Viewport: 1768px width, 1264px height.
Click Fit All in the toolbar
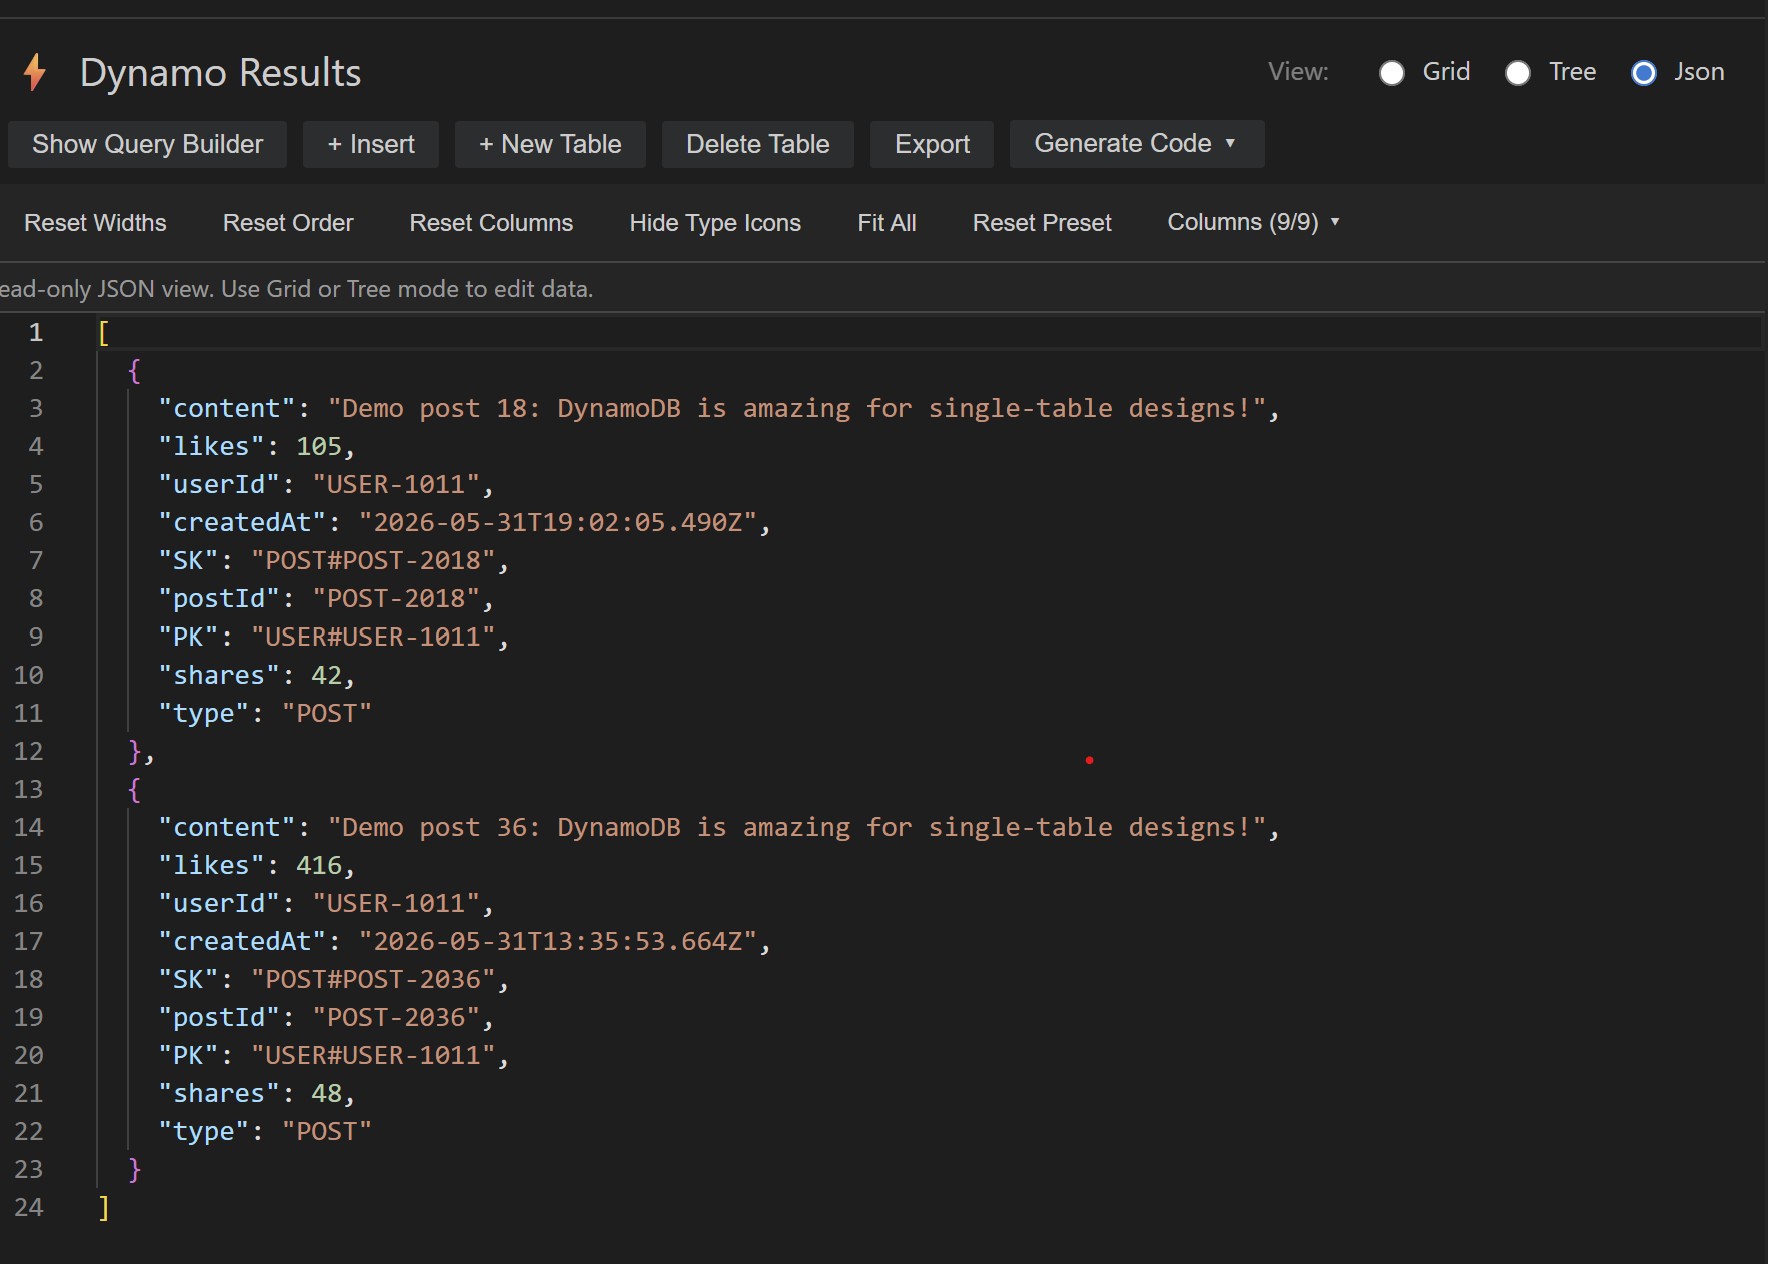coord(887,223)
